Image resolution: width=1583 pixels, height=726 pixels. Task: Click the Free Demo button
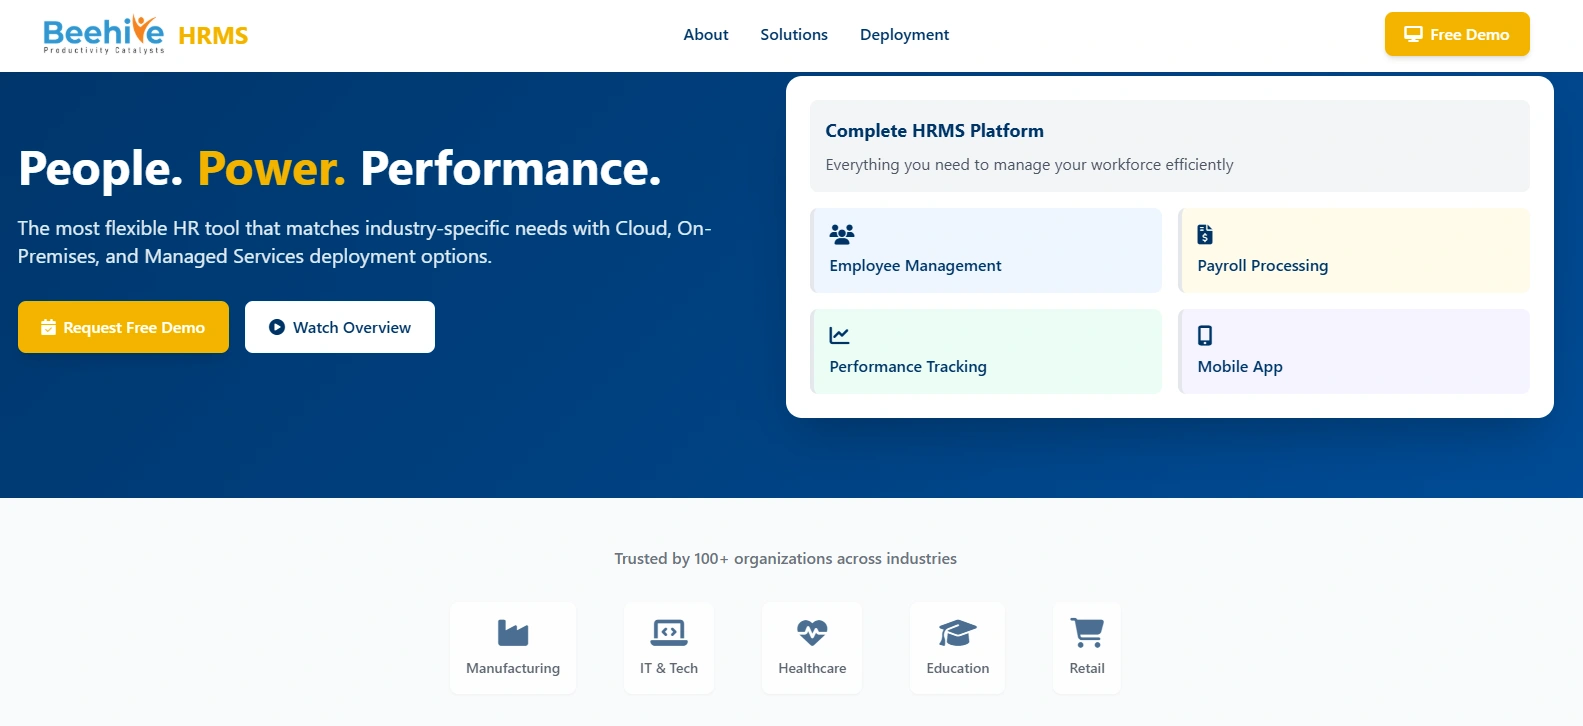[1457, 34]
